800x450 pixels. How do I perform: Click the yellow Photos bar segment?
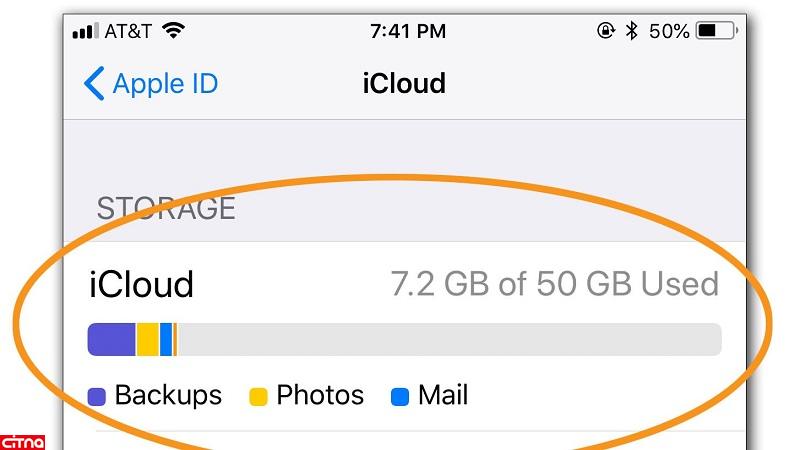148,339
